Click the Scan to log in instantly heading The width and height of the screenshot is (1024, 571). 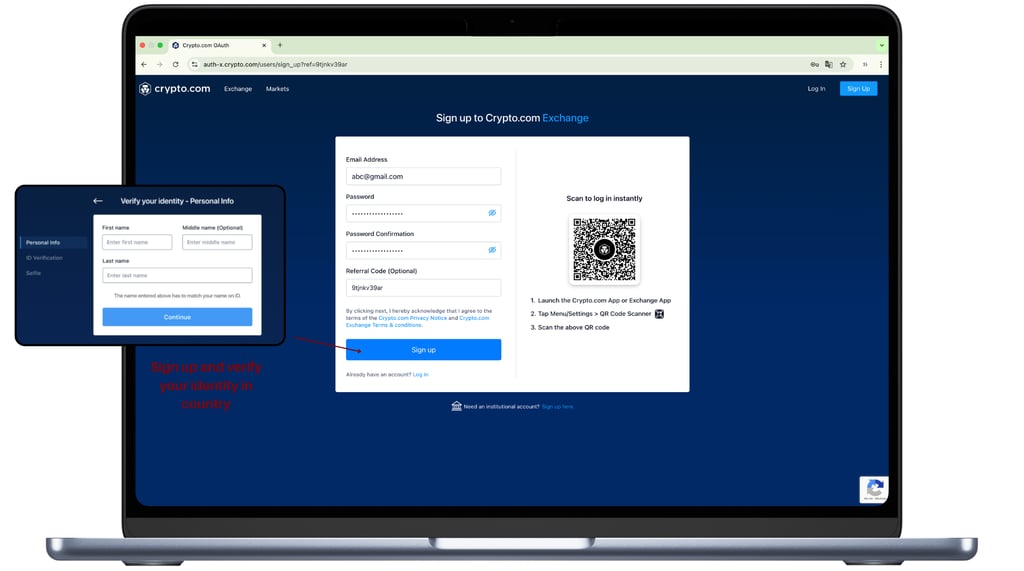604,199
